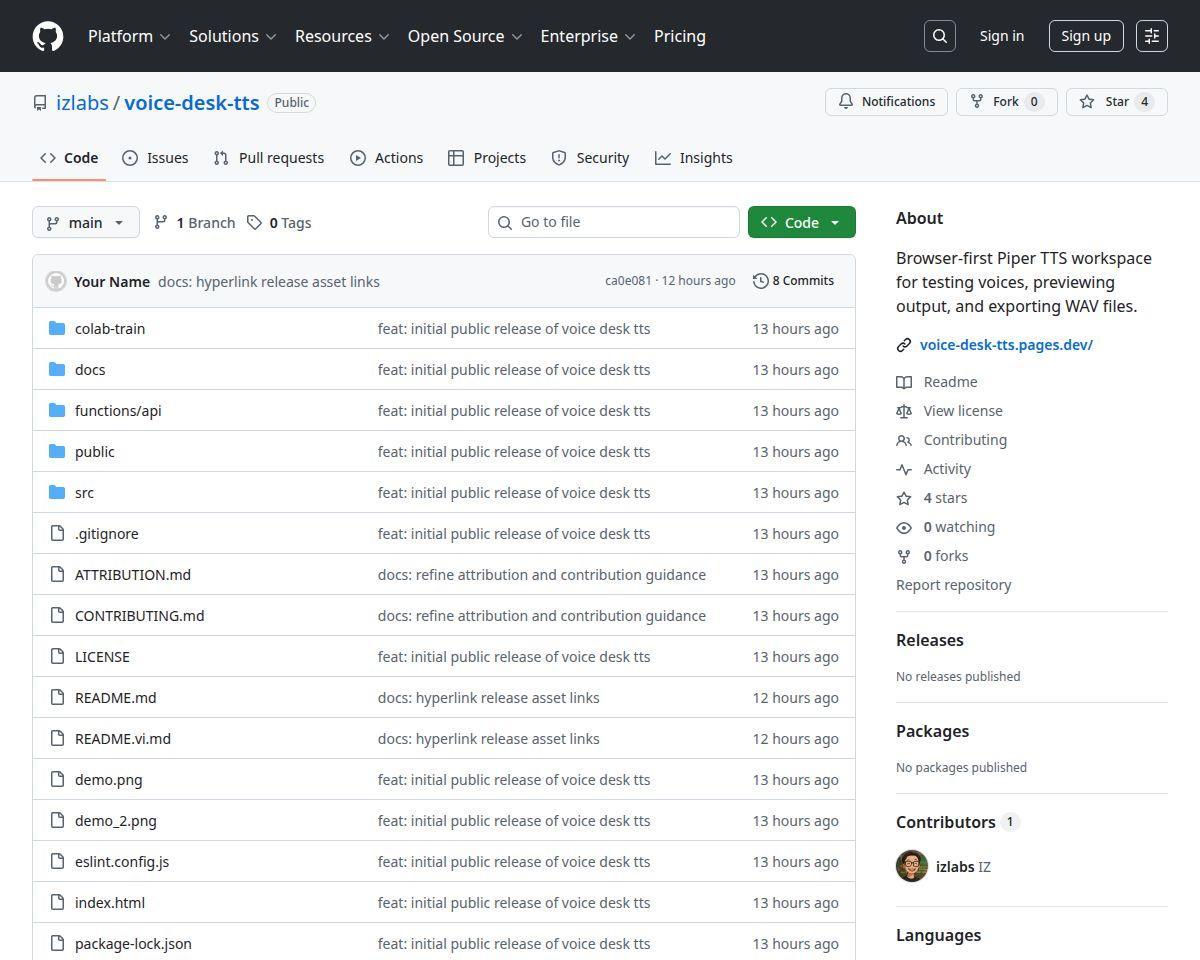Click the Contributing people icon in sidebar
The height and width of the screenshot is (960, 1200).
904,439
